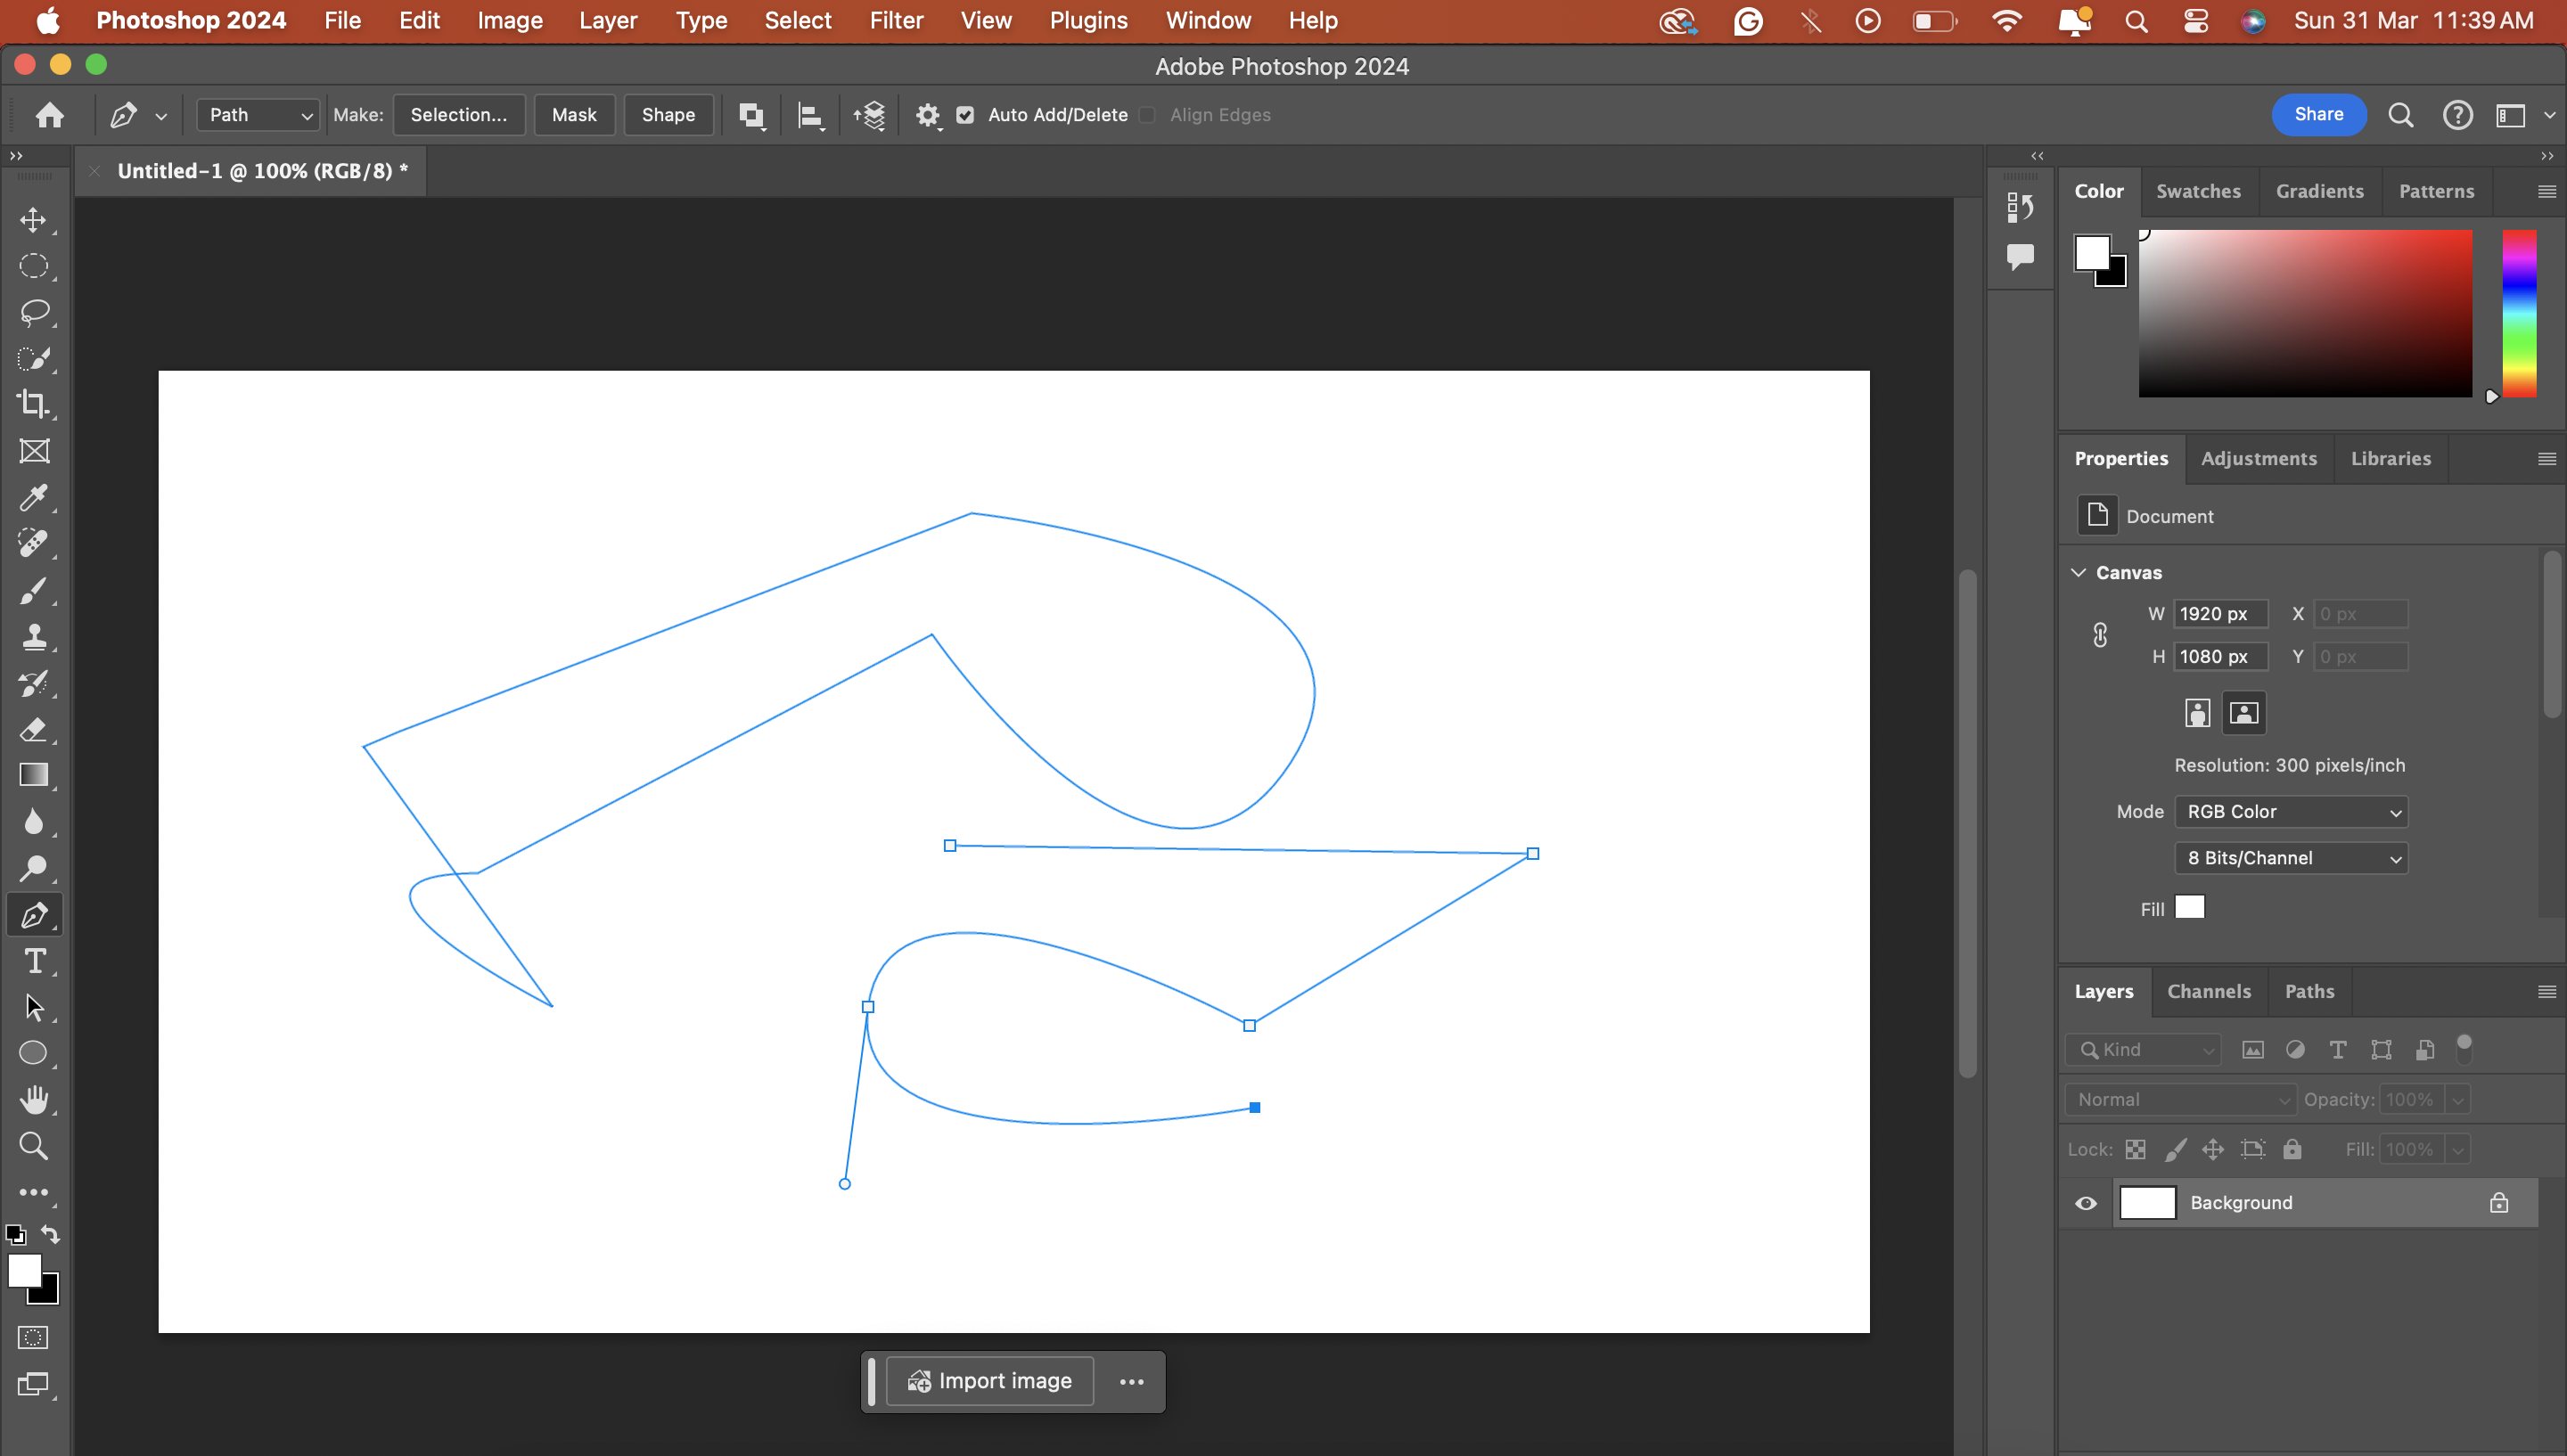The width and height of the screenshot is (2567, 1456).
Task: Select the Brush tool
Action: [x=35, y=590]
